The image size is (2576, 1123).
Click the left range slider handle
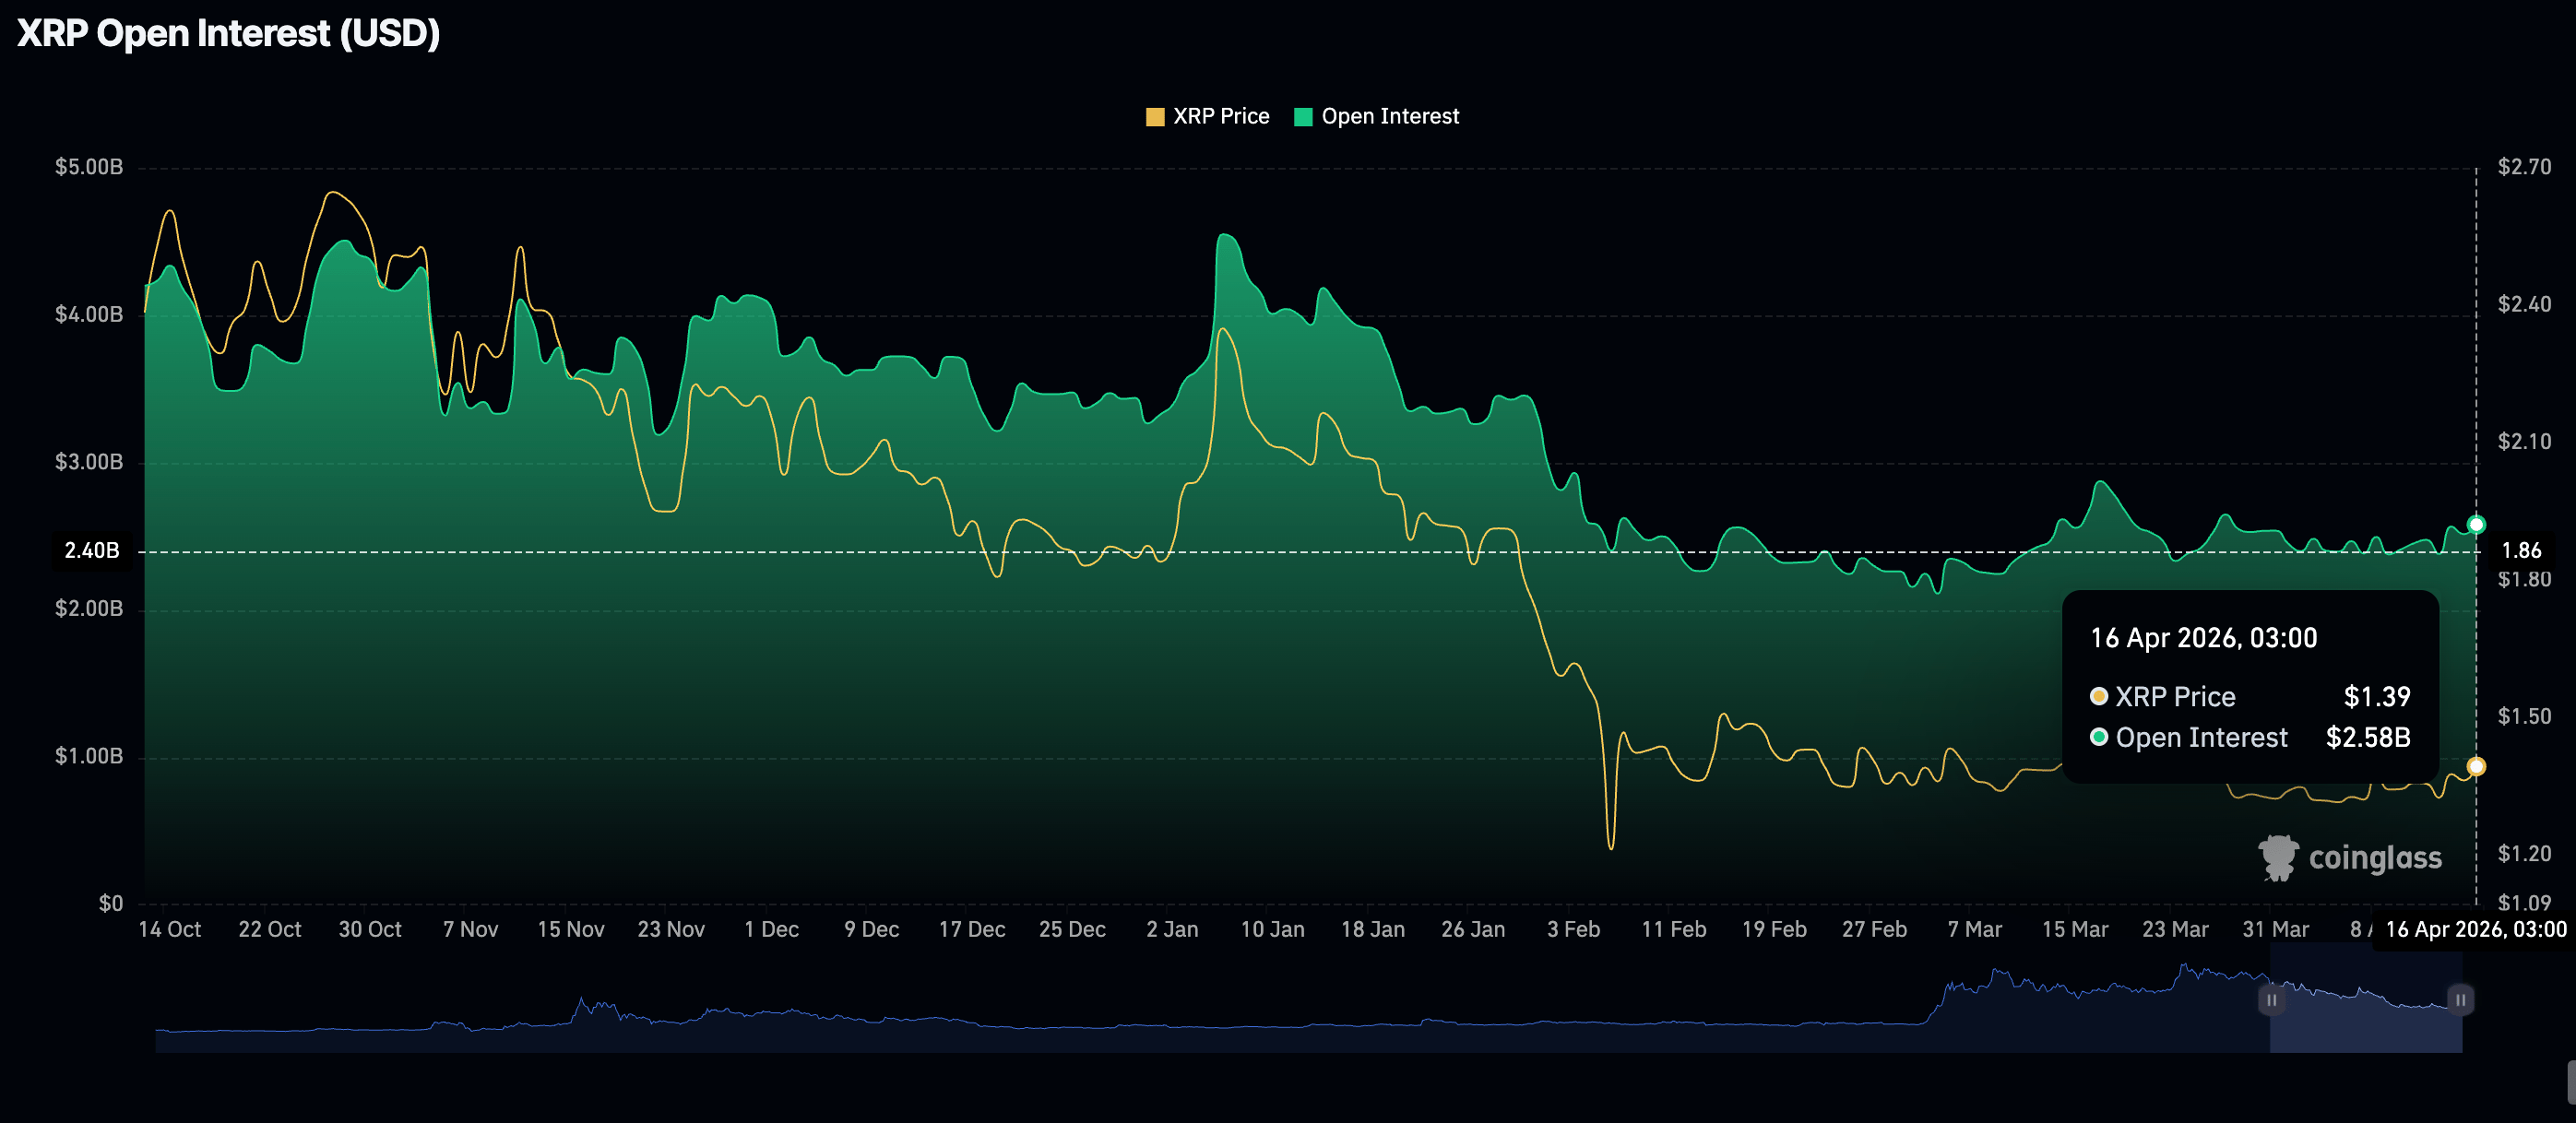click(x=2271, y=1000)
